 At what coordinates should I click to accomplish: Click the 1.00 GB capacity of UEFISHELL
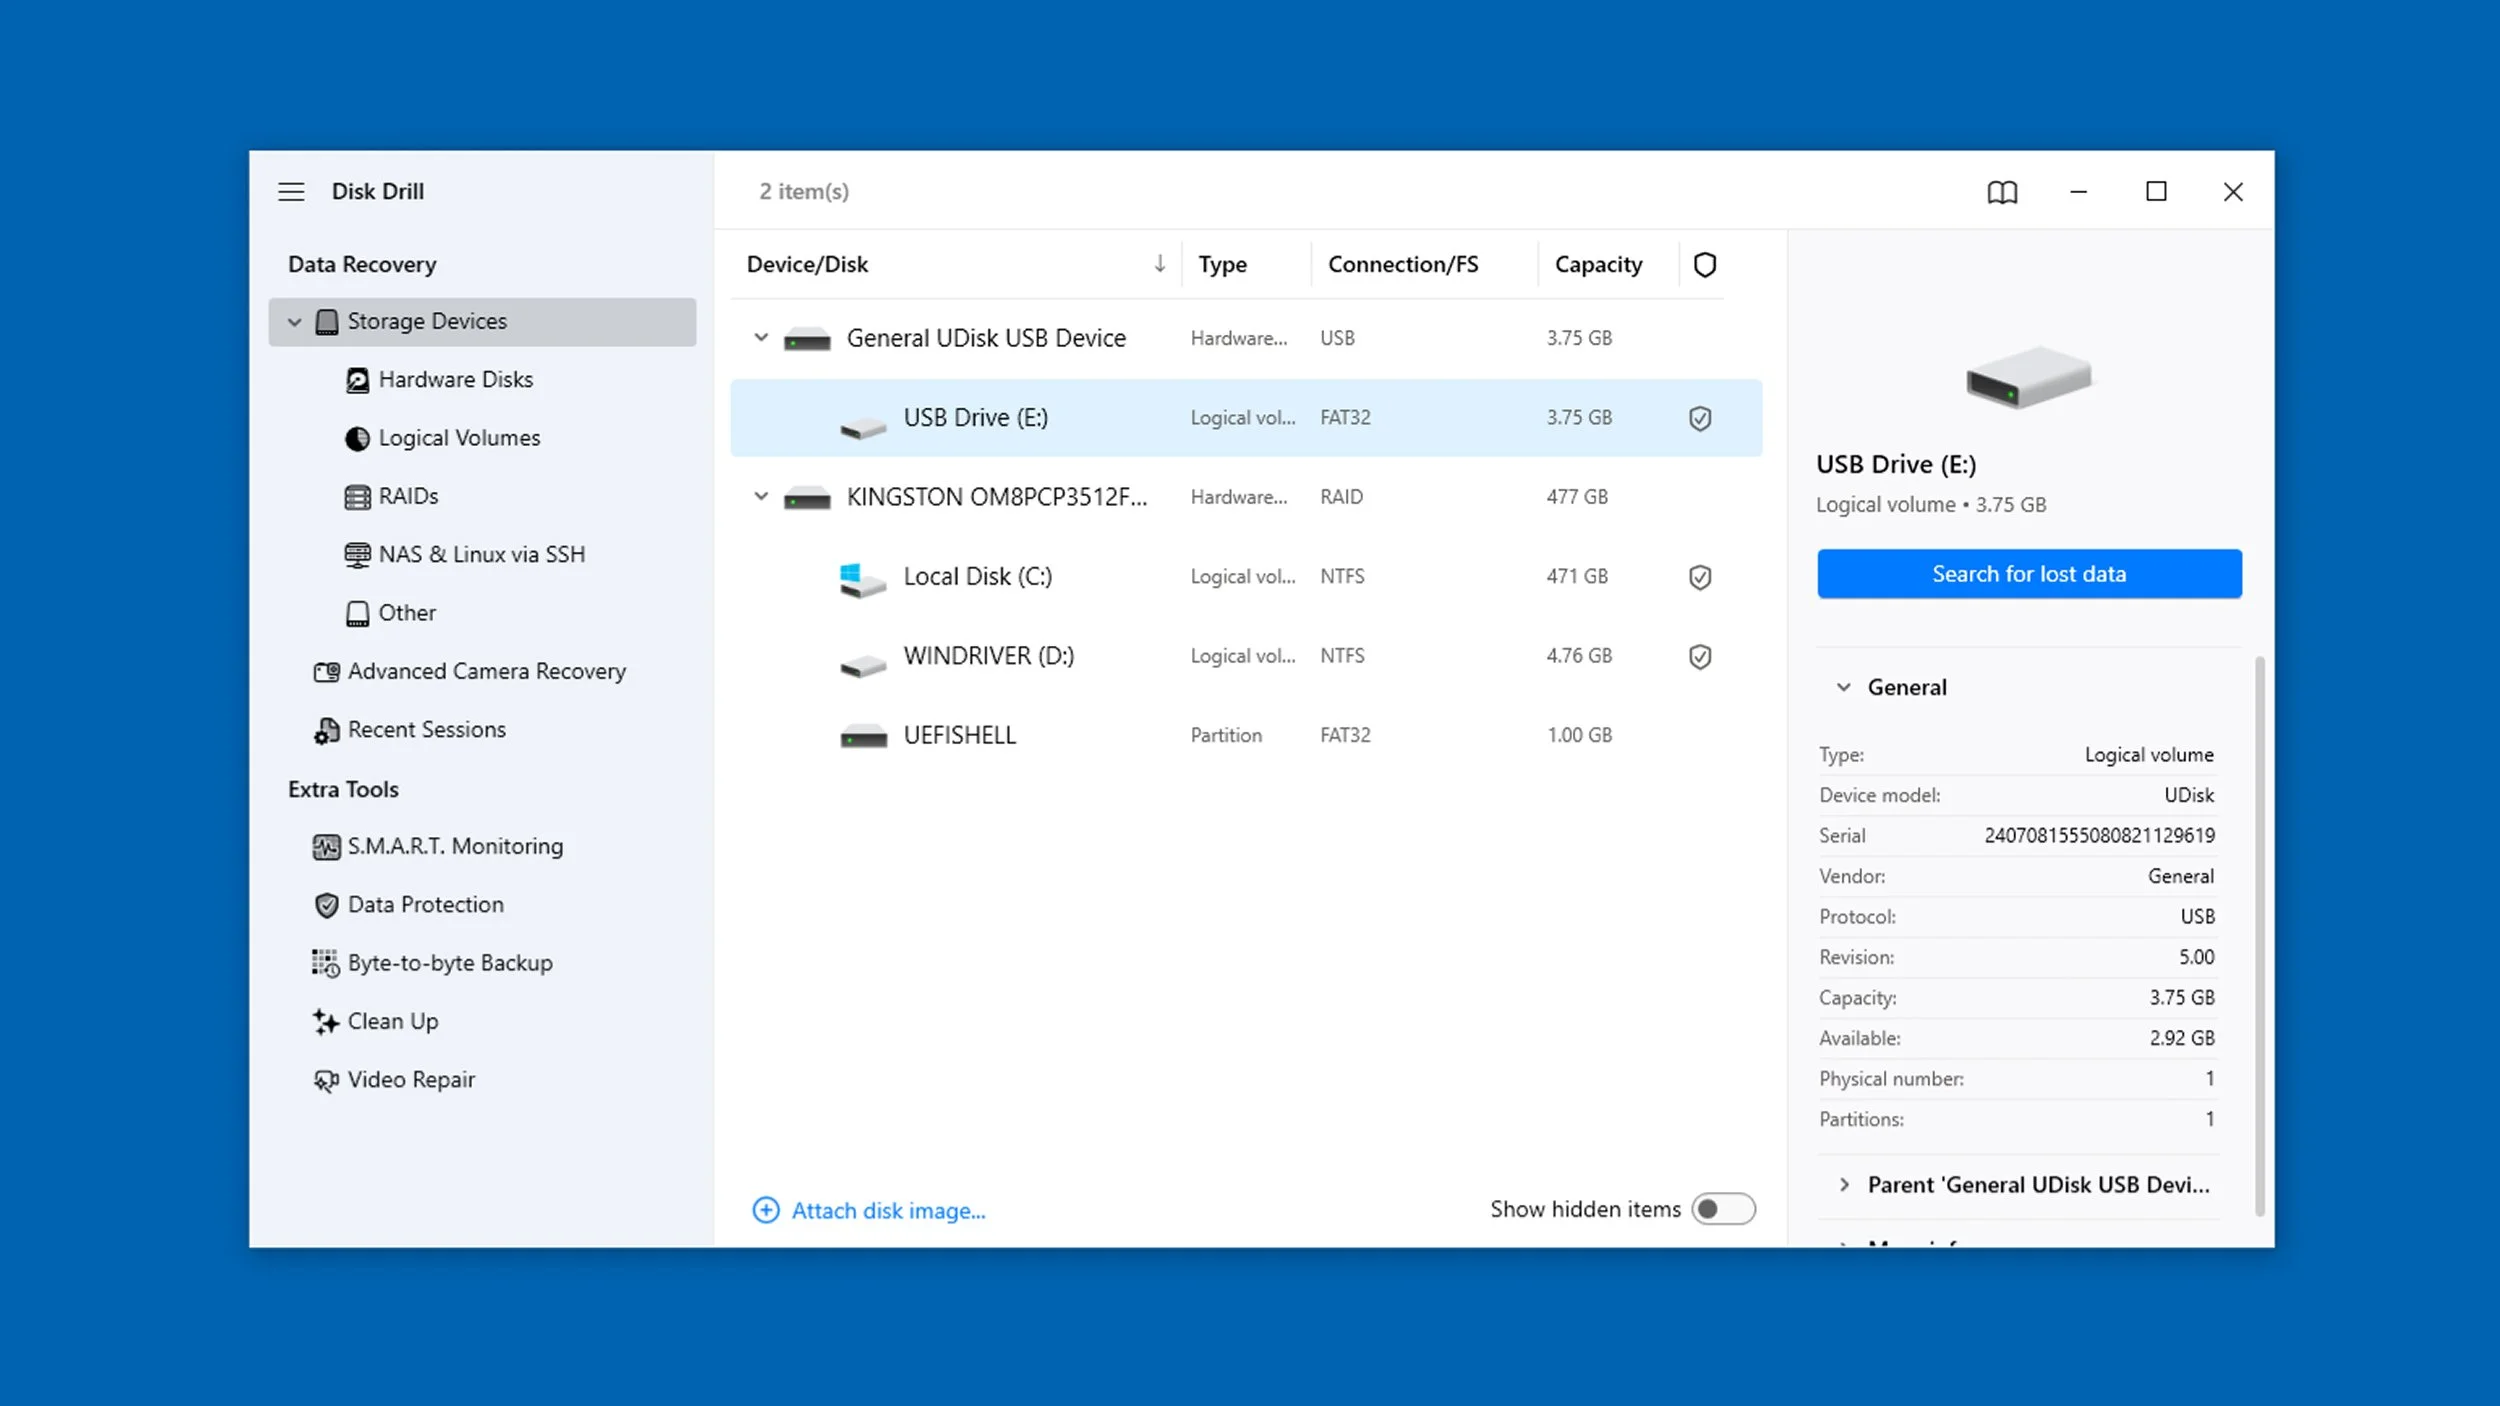(x=1580, y=736)
